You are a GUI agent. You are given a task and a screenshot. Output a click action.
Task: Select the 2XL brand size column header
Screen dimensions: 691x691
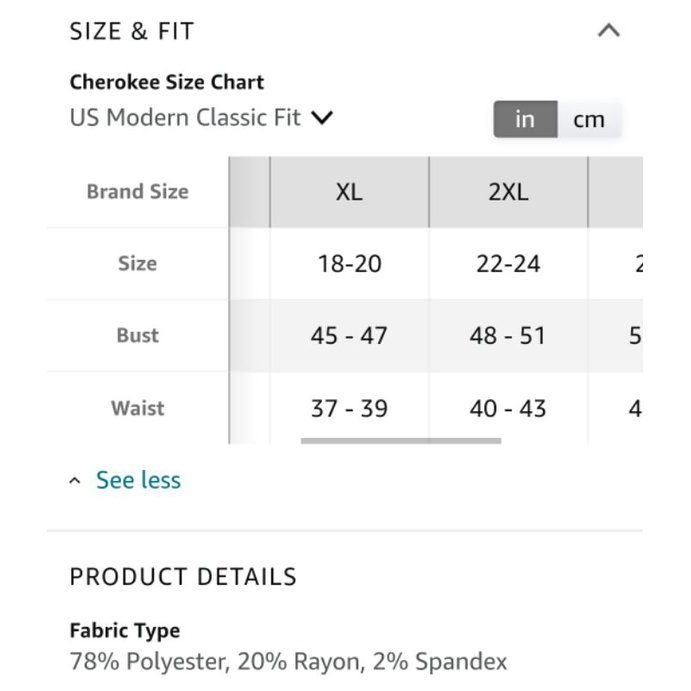coord(509,192)
